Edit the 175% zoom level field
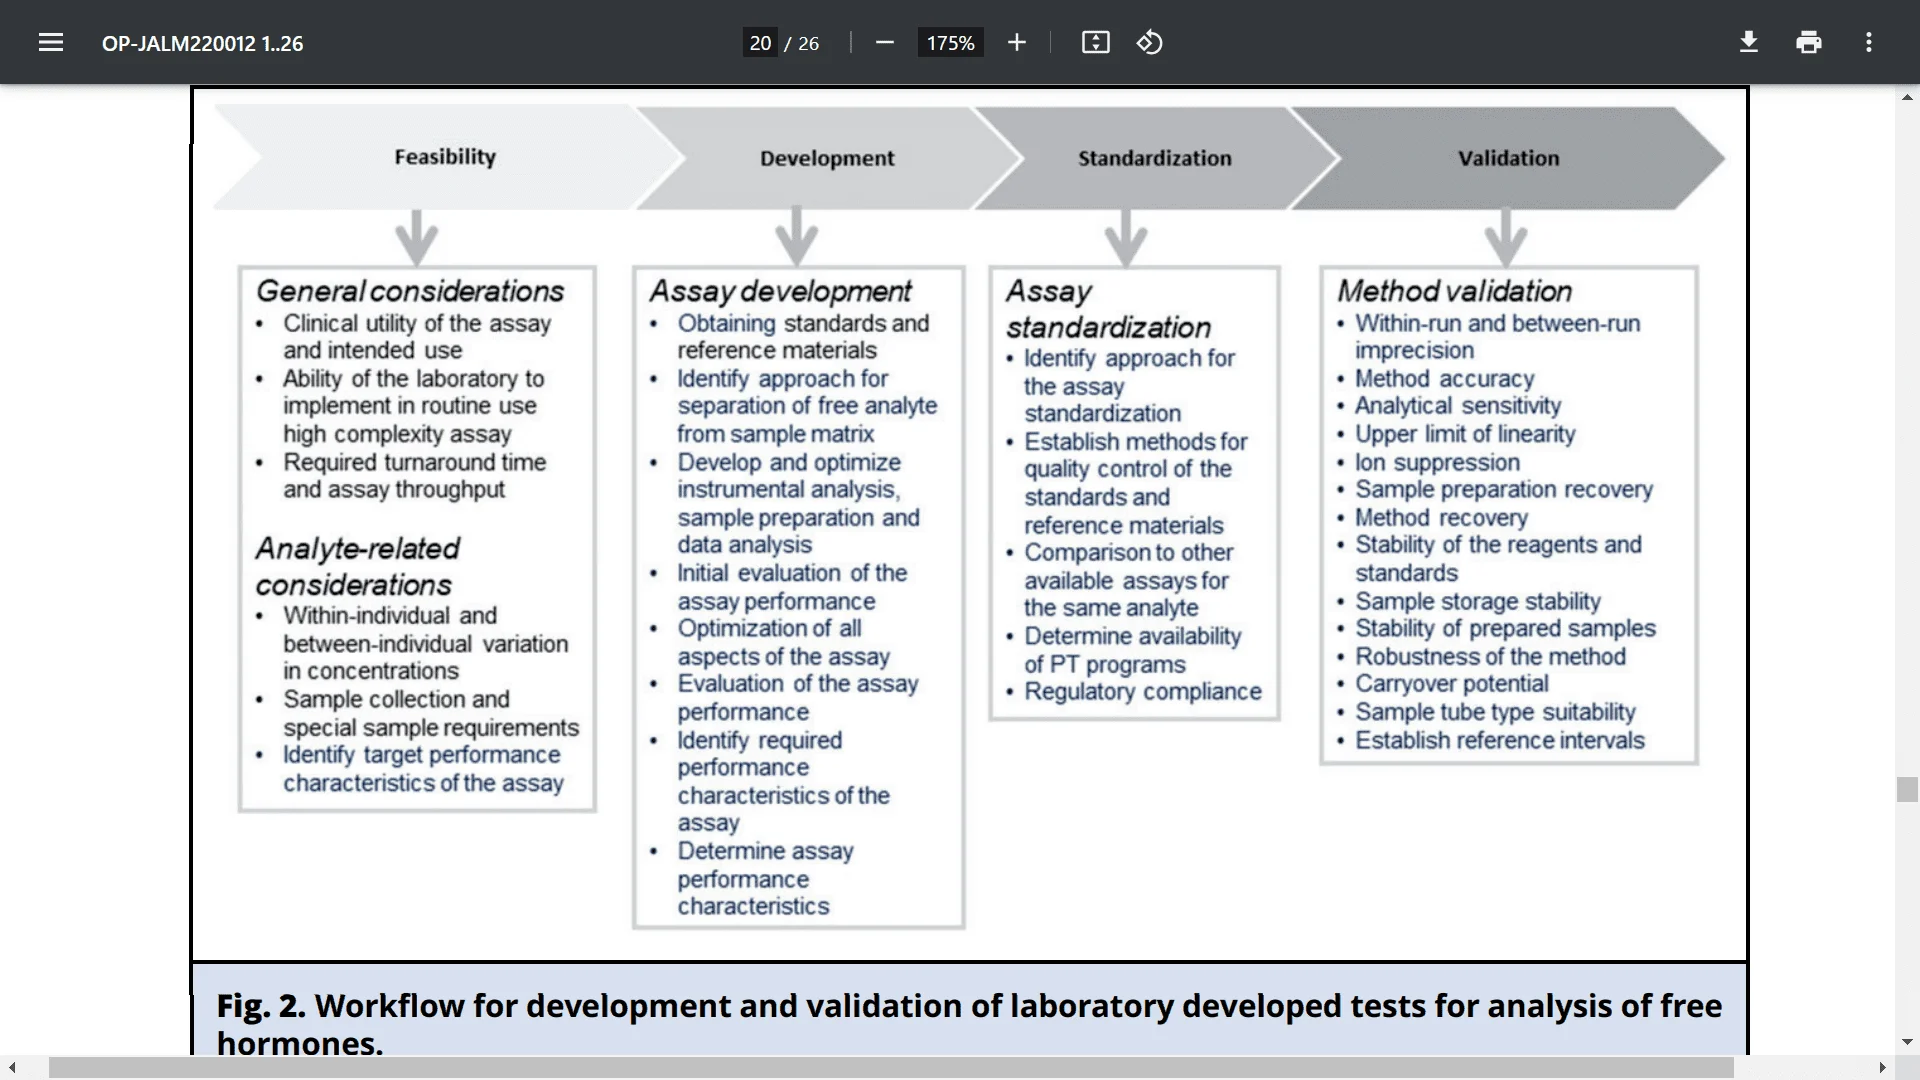The image size is (1920, 1080). pyautogui.click(x=950, y=43)
